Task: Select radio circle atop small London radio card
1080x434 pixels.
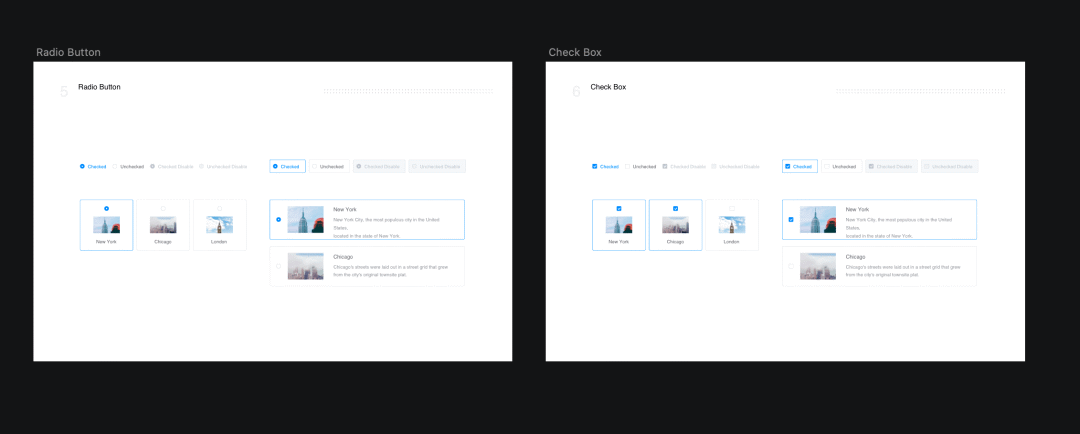Action: pyautogui.click(x=219, y=208)
